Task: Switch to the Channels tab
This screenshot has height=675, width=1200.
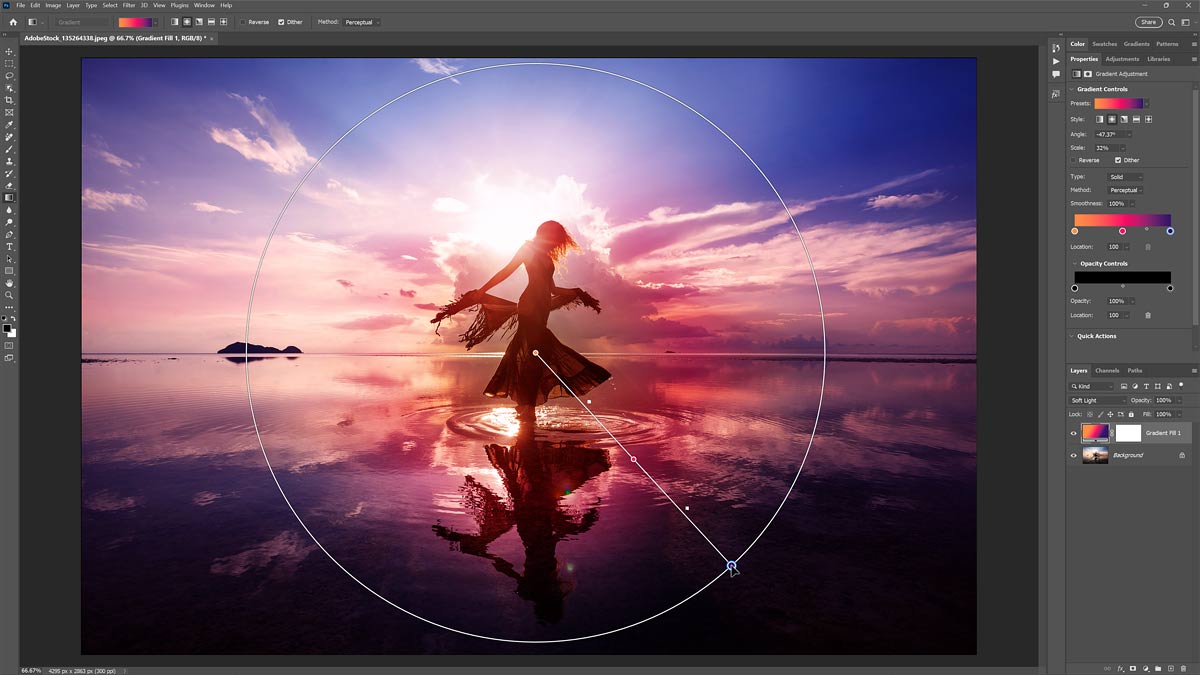Action: pyautogui.click(x=1107, y=370)
